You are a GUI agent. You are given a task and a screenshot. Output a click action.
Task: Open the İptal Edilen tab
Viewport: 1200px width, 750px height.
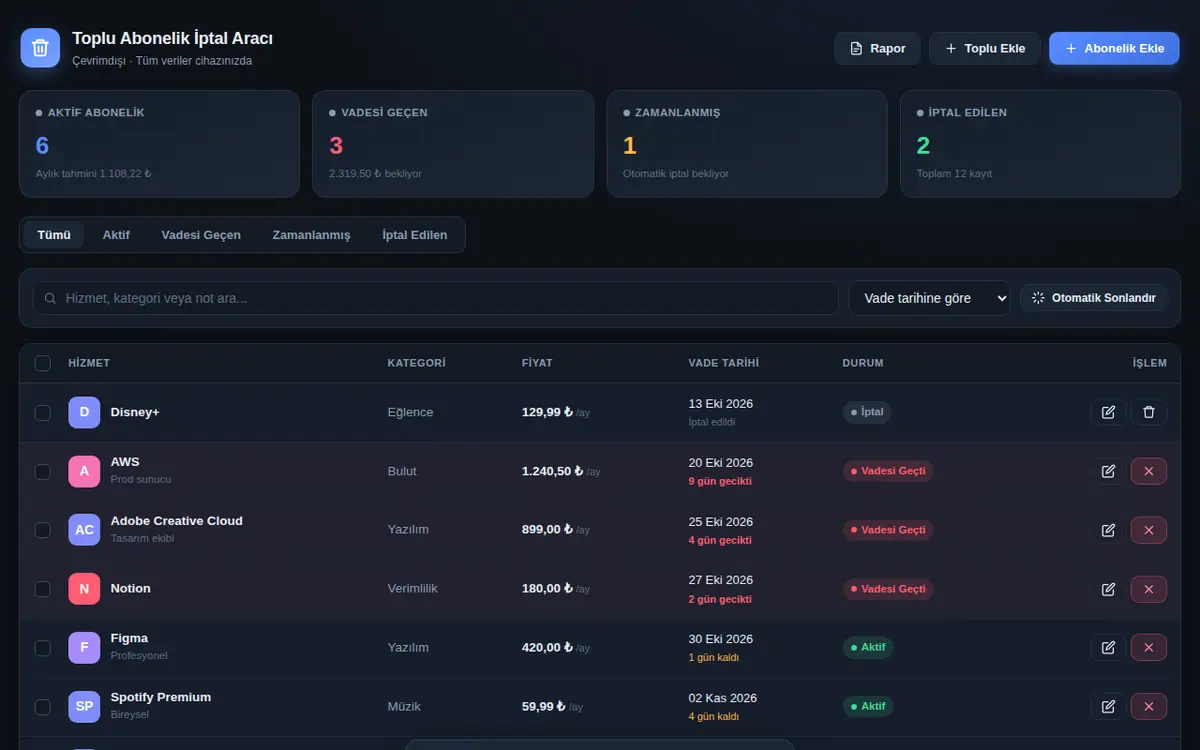(x=415, y=235)
